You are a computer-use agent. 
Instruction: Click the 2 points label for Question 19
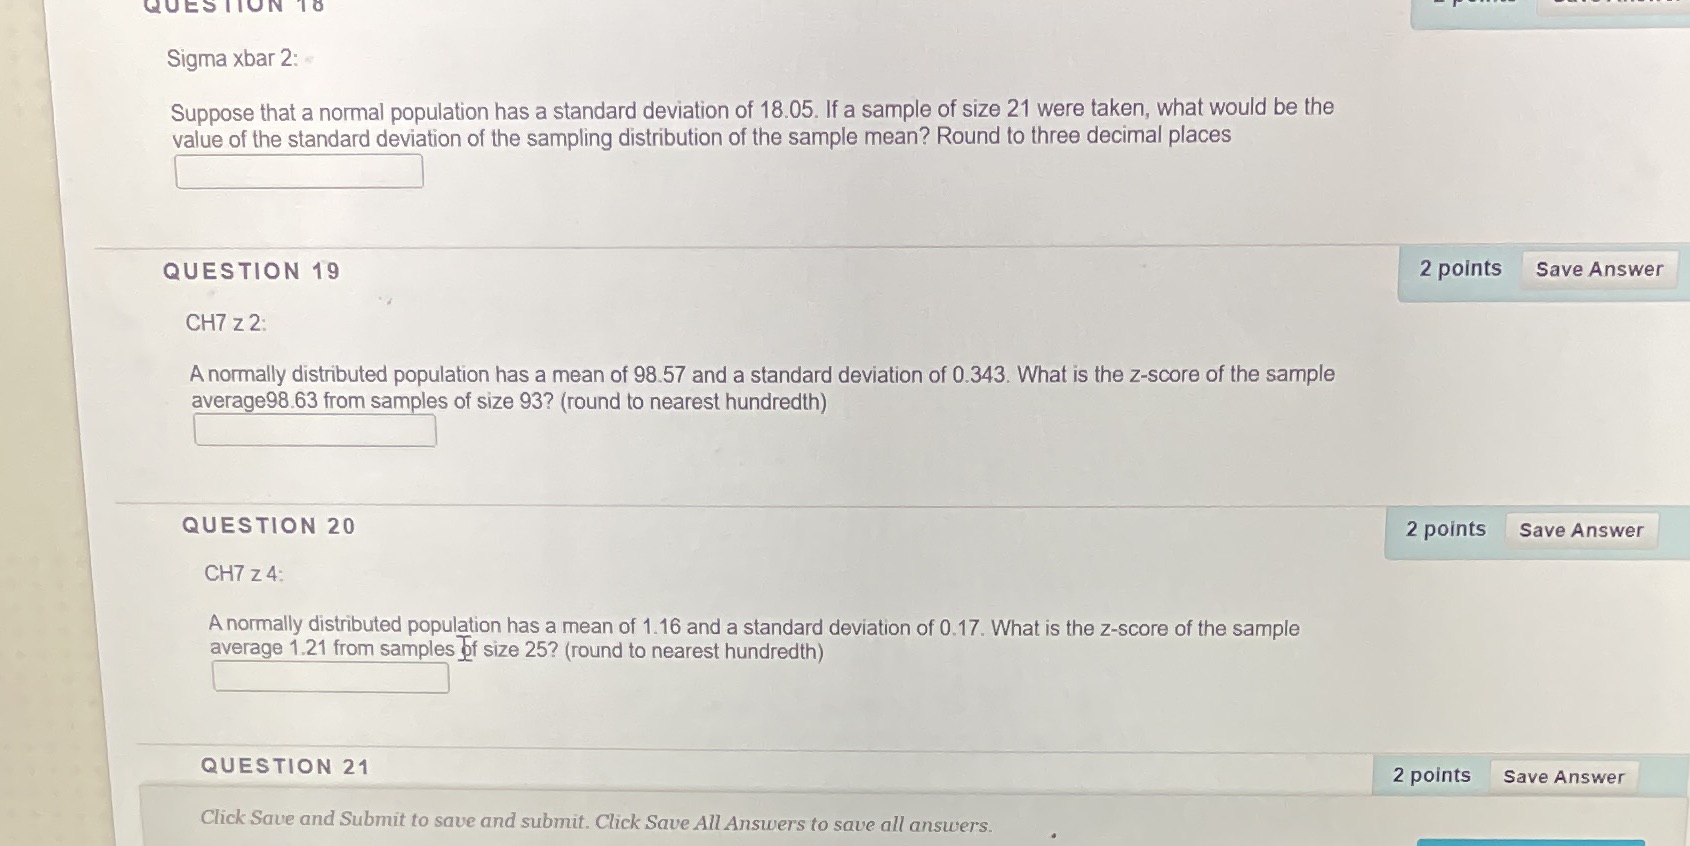[x=1459, y=268]
